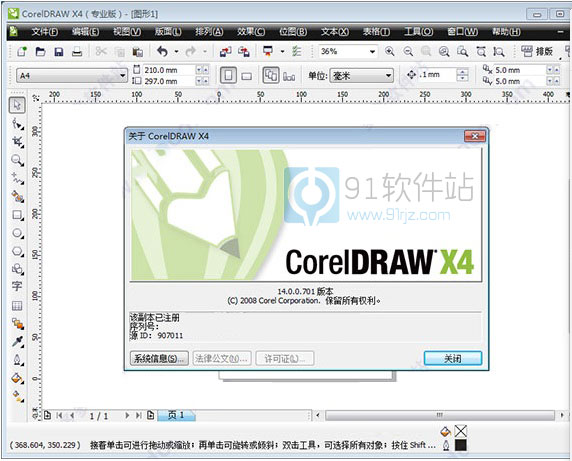Click the black outline color swatch
The image size is (572, 461).
(x=461, y=445)
